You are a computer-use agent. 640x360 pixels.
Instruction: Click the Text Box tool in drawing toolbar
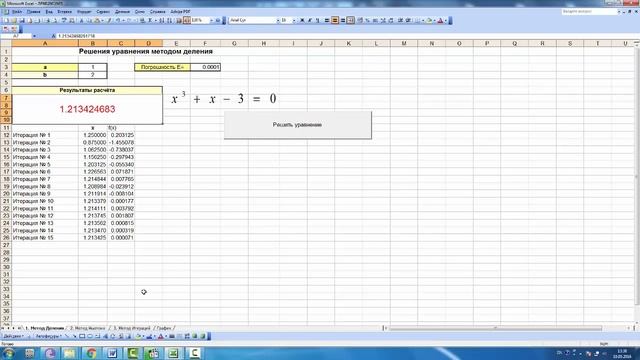[98, 336]
